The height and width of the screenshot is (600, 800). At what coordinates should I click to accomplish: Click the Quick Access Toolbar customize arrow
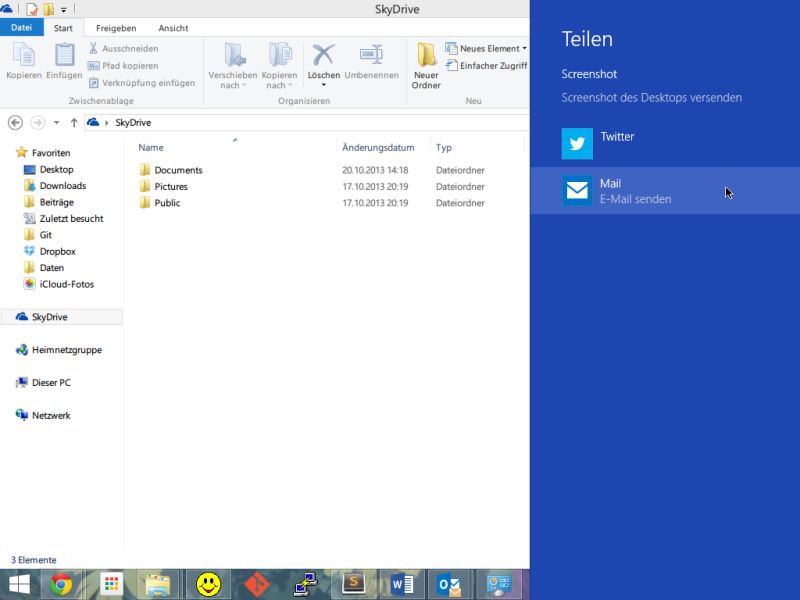tap(64, 10)
